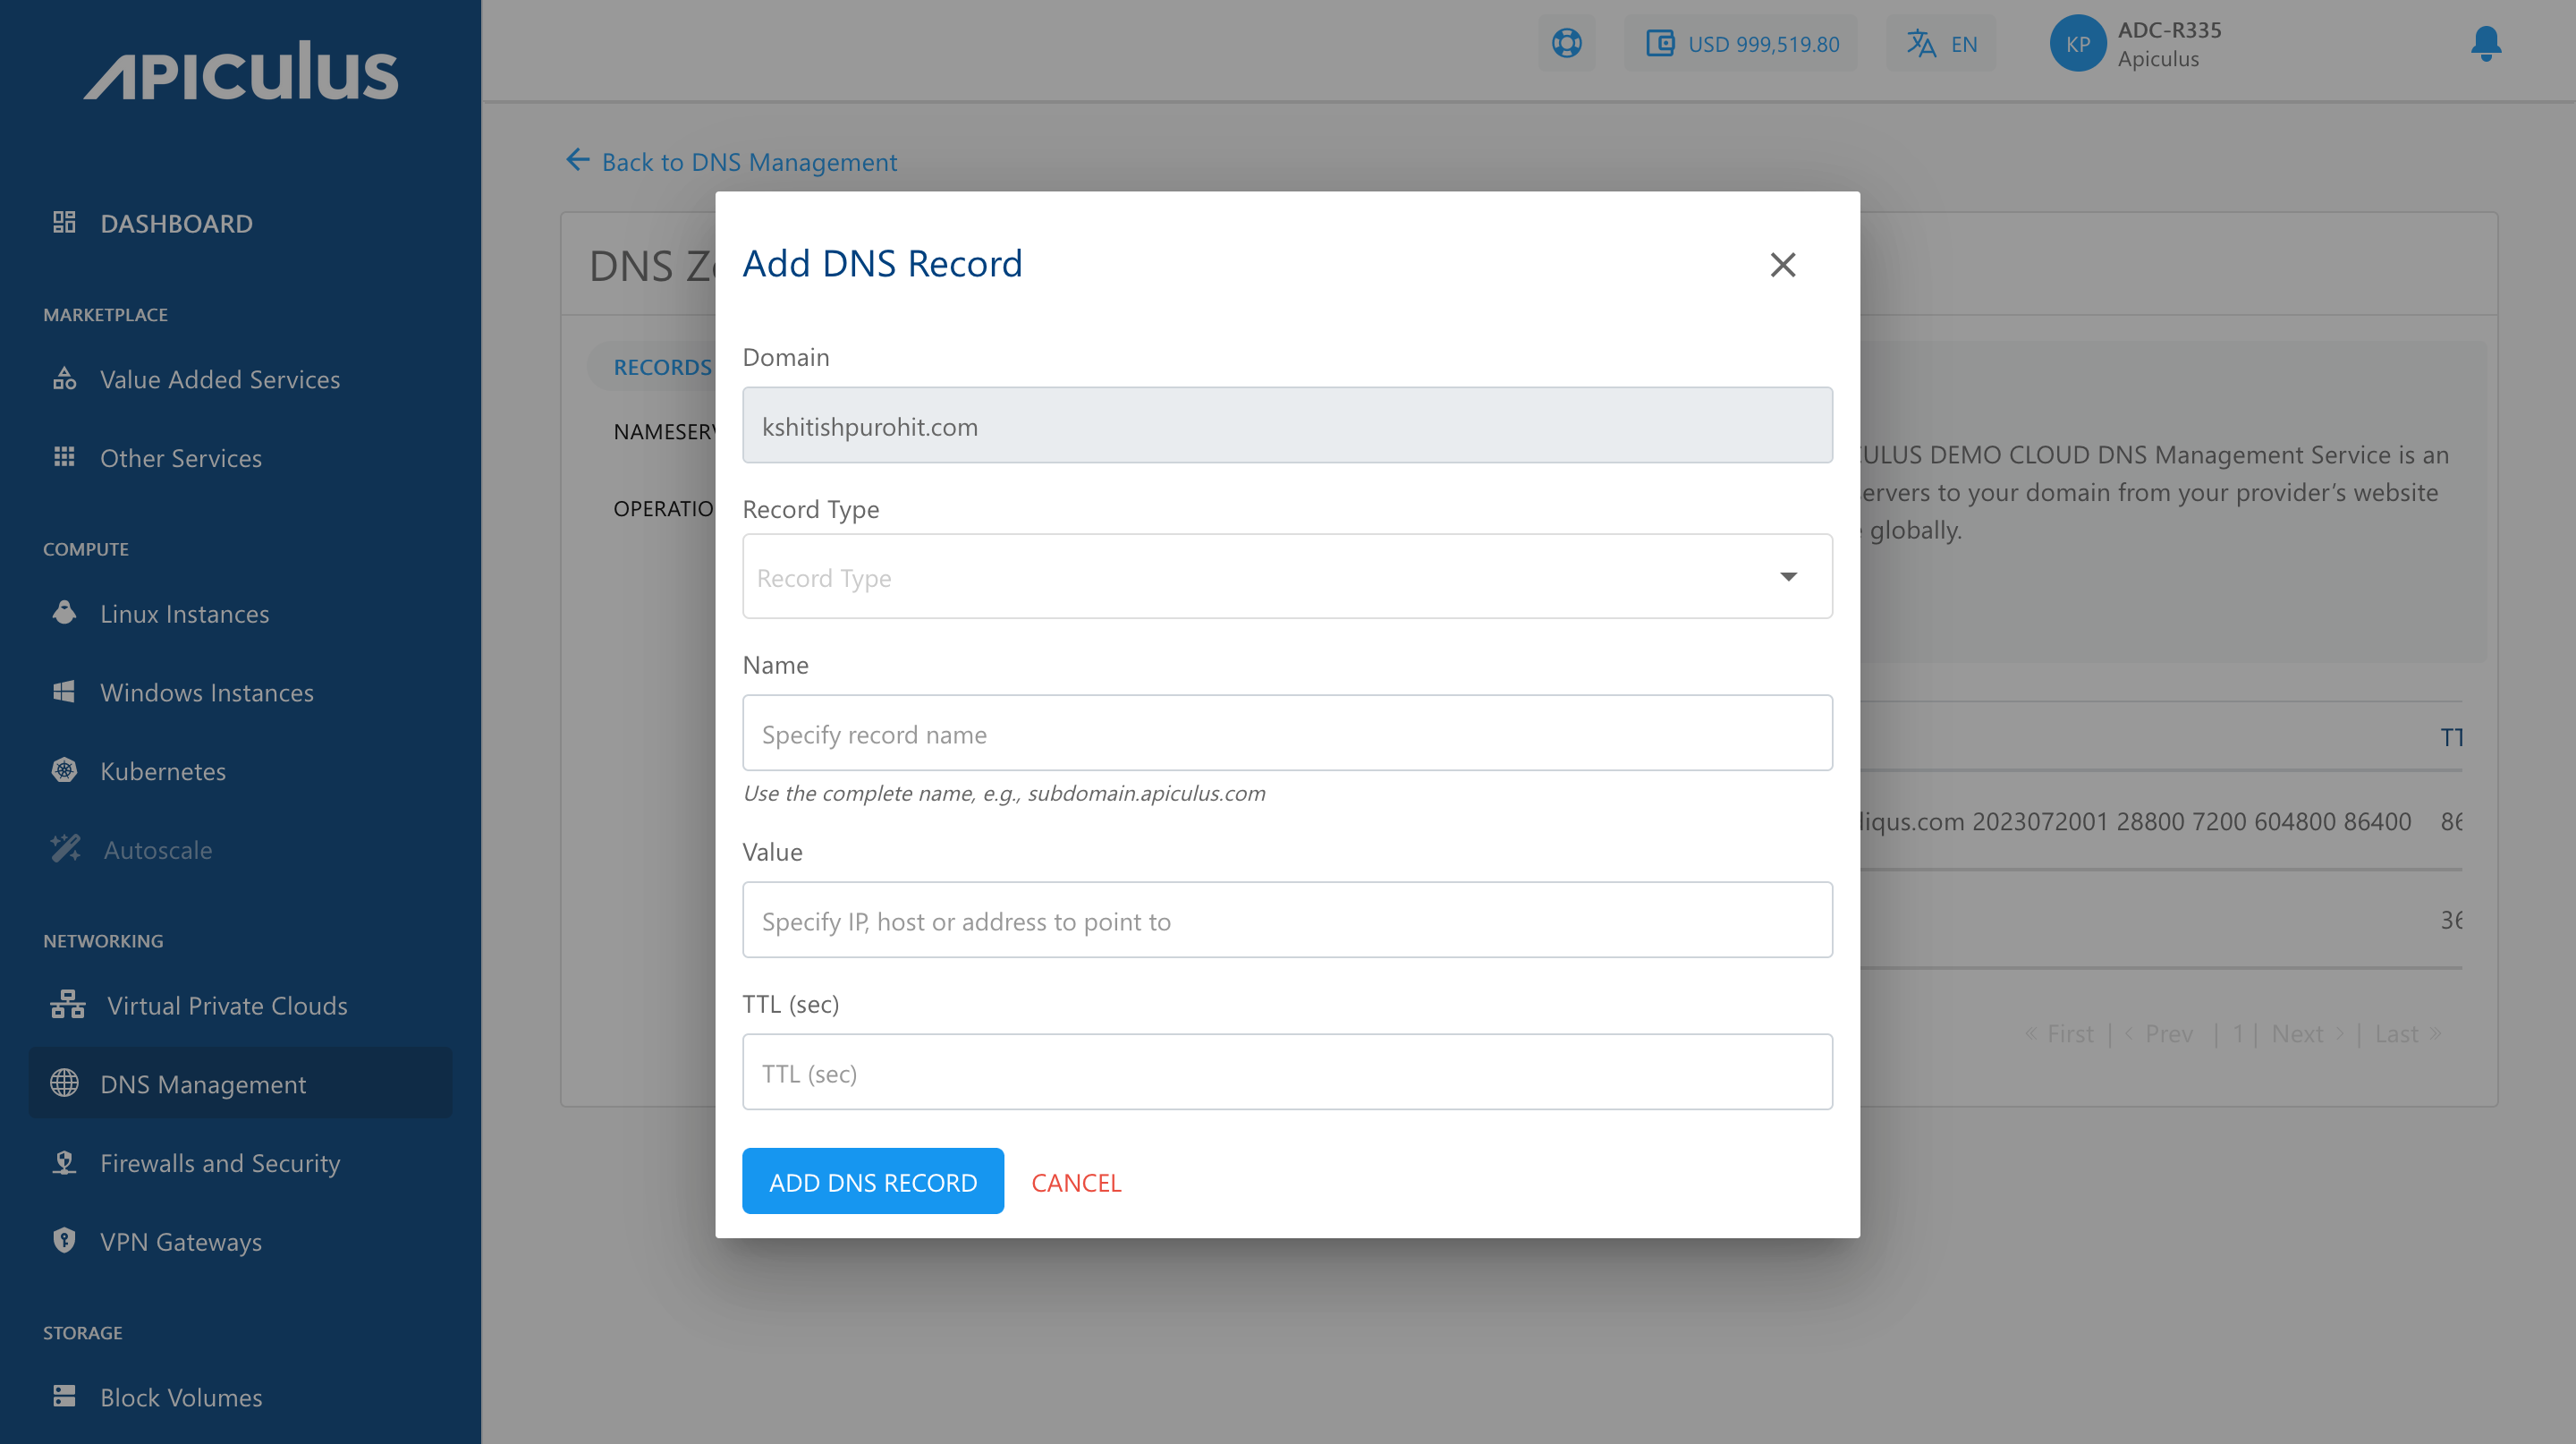Click the back arrow icon
Screen dimensions: 2576x1444
(x=578, y=160)
